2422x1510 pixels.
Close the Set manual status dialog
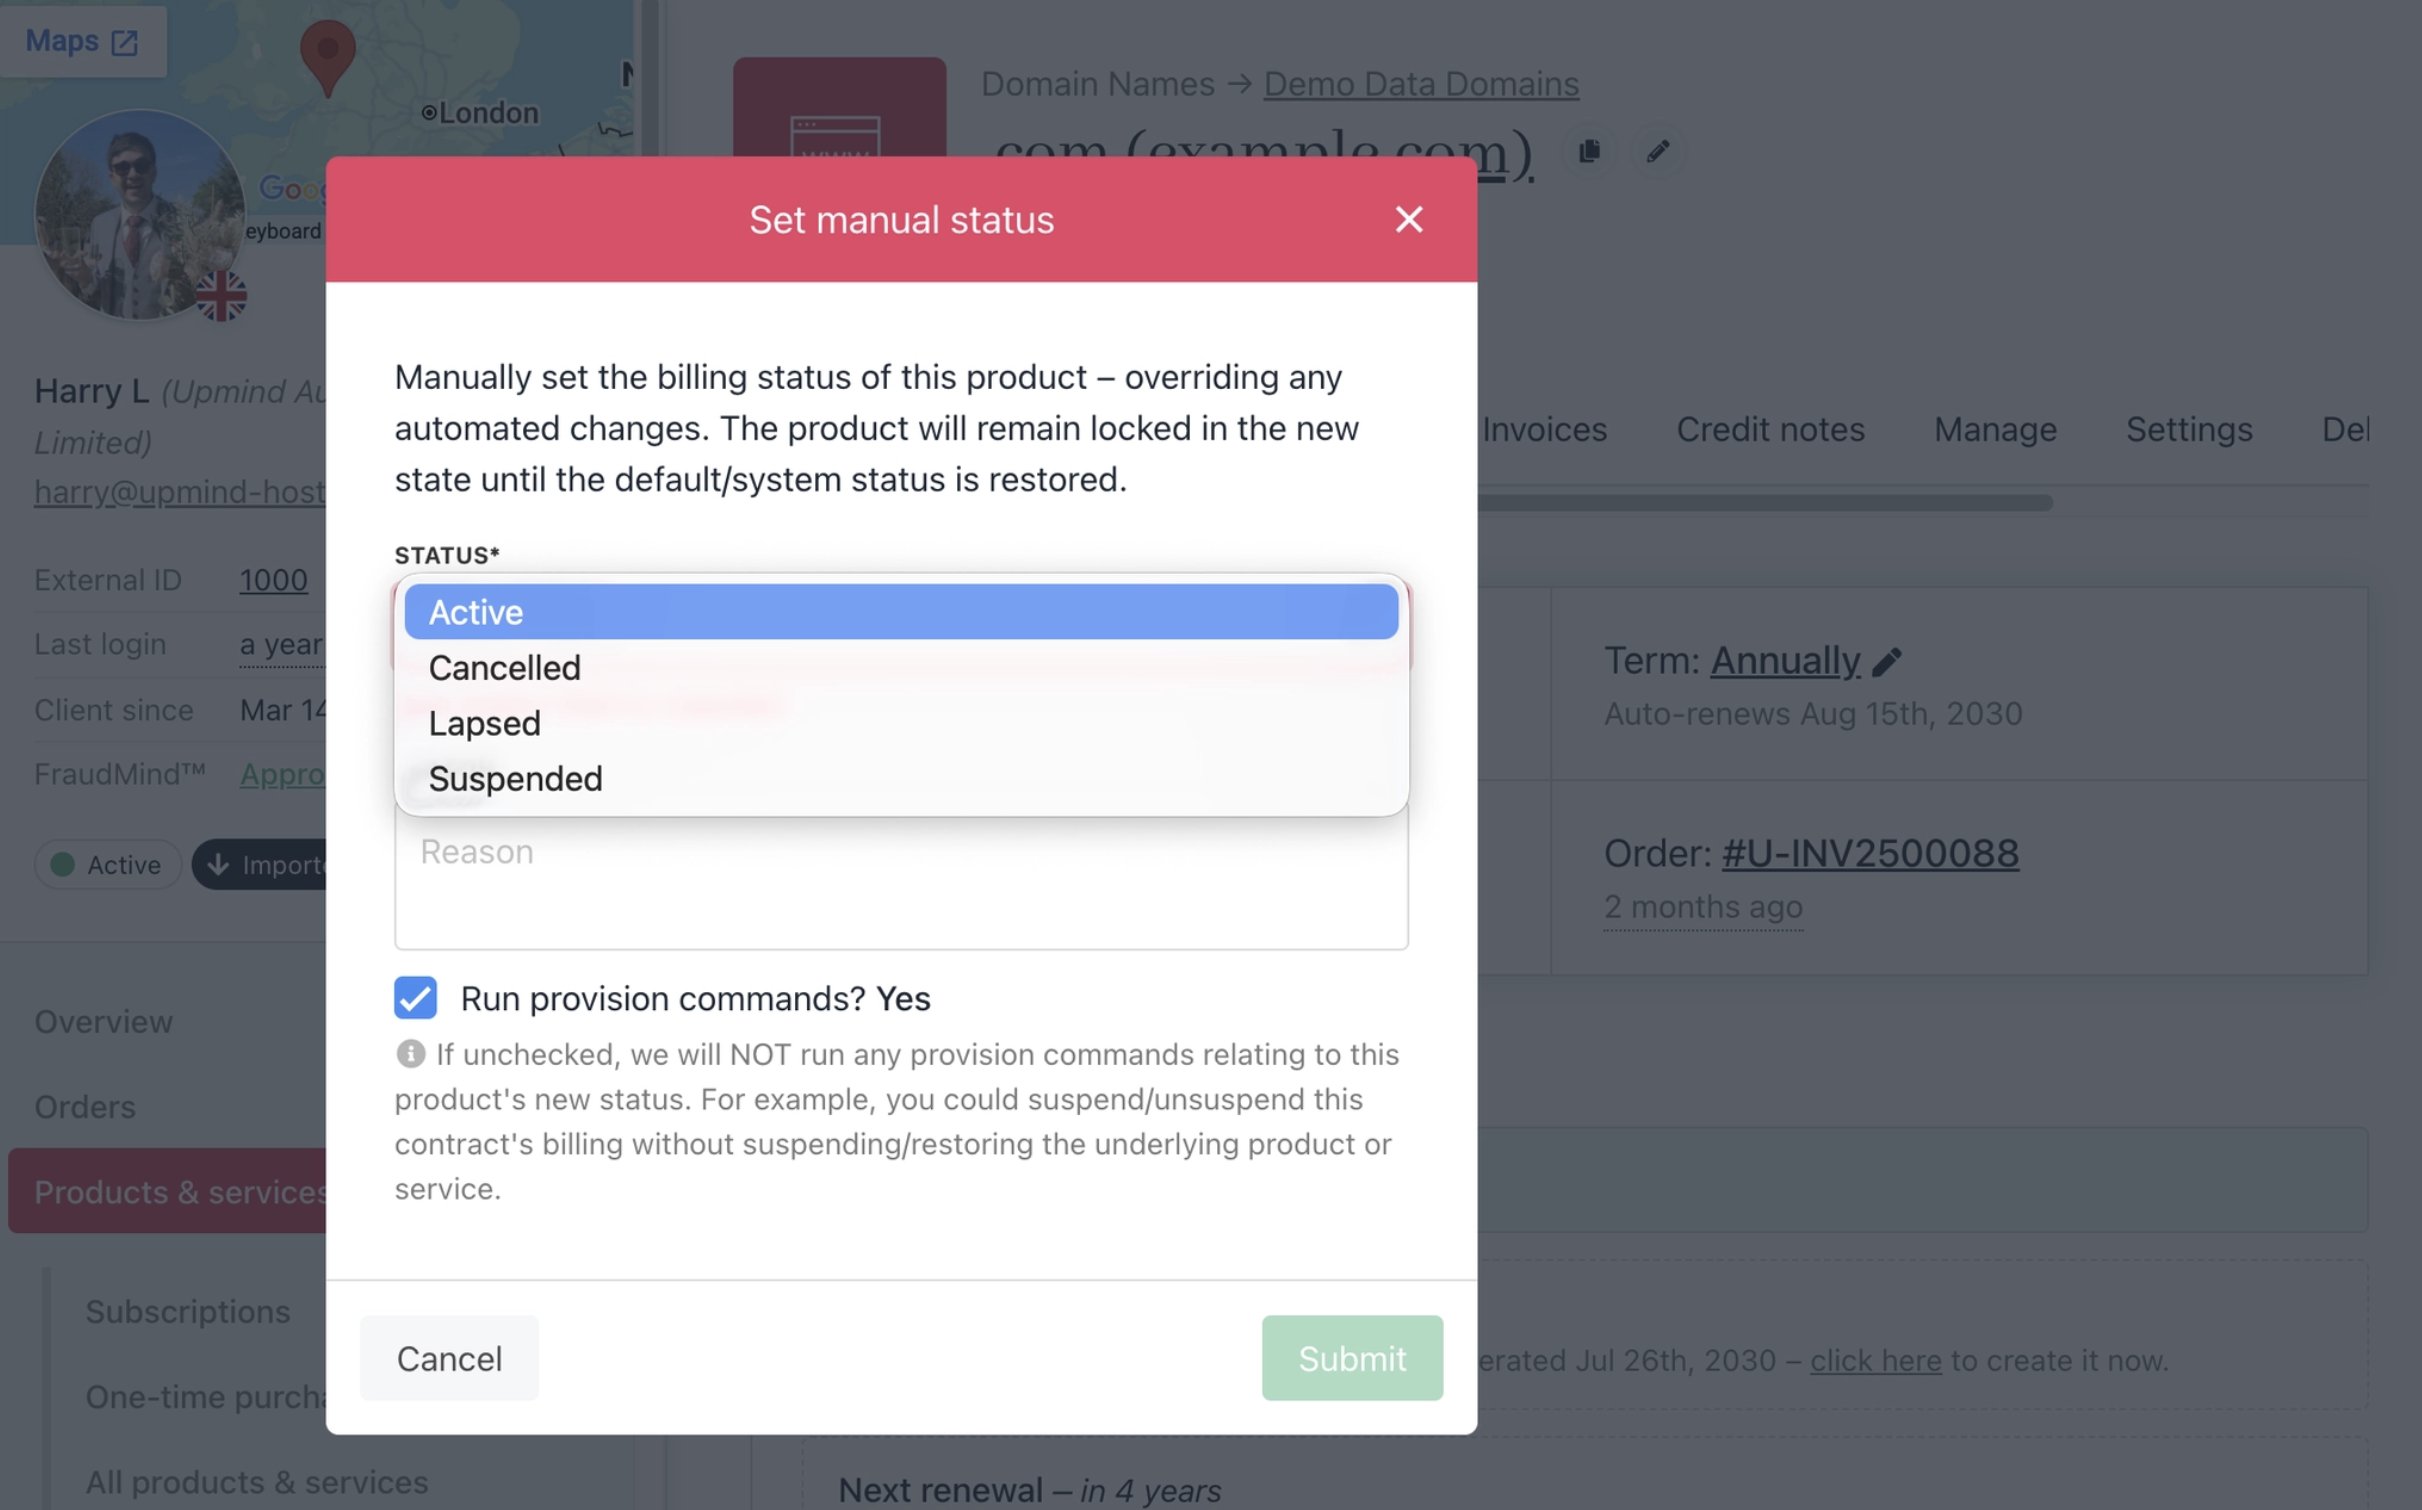[x=1408, y=219]
